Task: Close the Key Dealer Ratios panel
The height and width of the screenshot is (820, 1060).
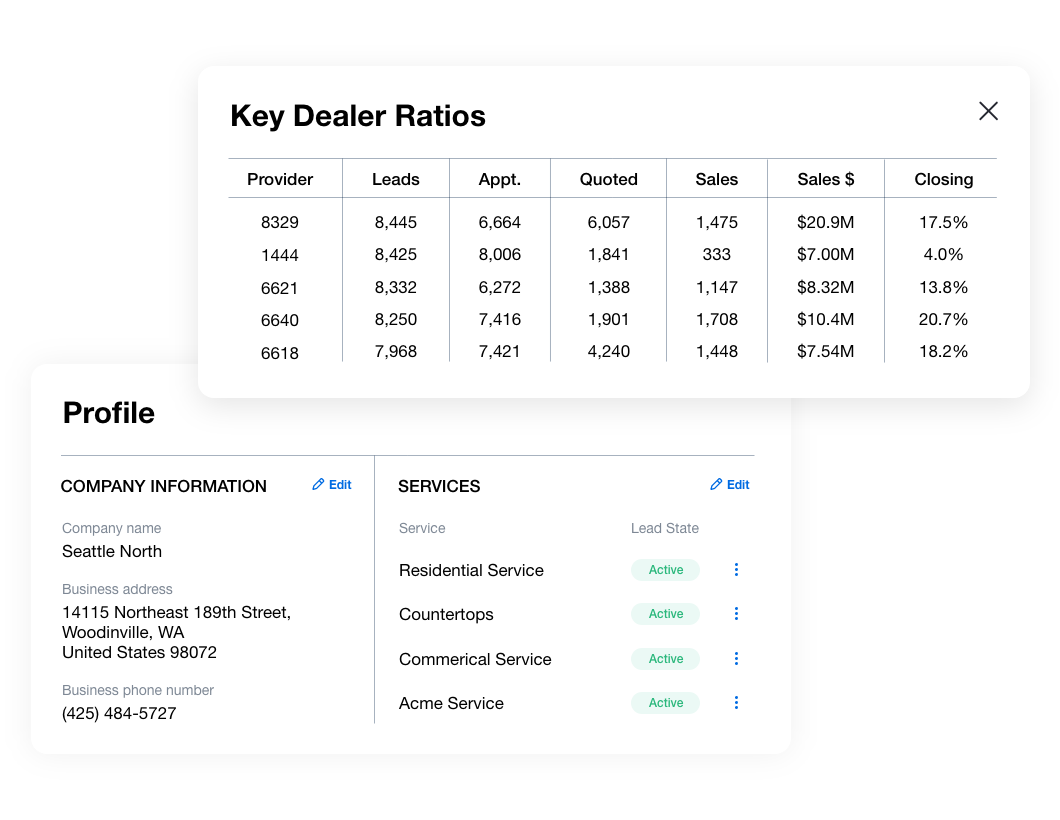Action: [x=988, y=111]
